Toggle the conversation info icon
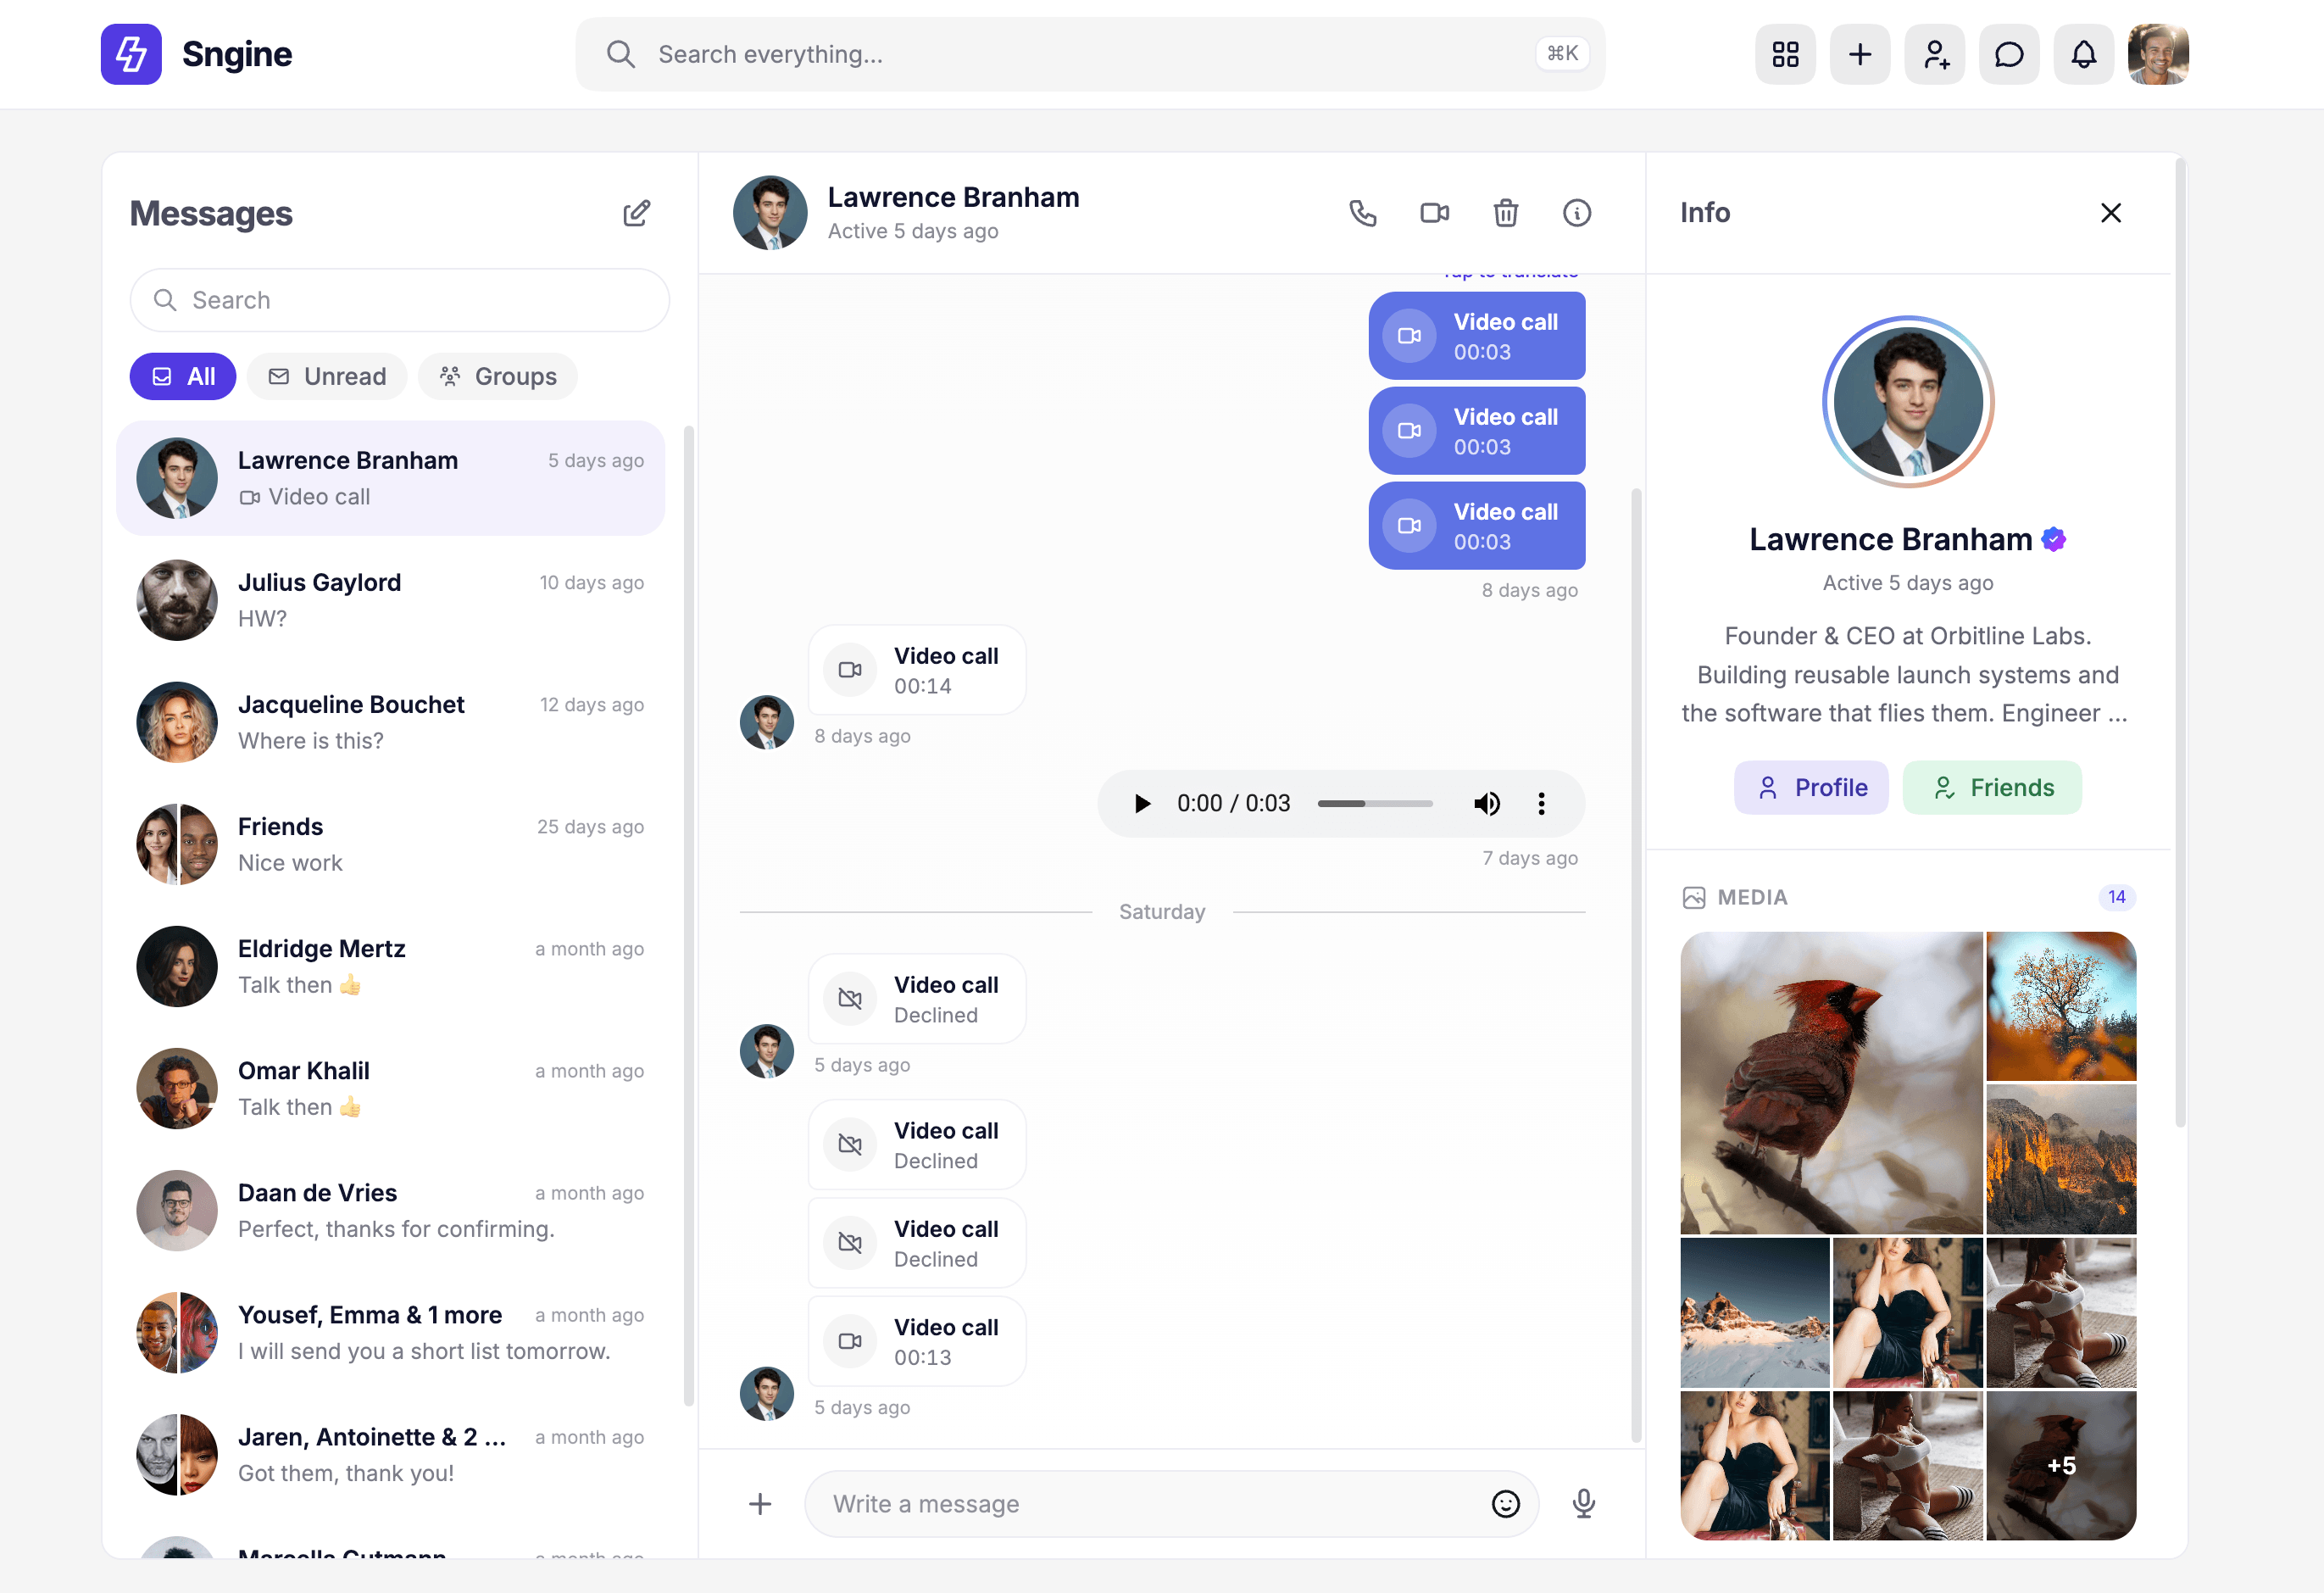 tap(1577, 213)
